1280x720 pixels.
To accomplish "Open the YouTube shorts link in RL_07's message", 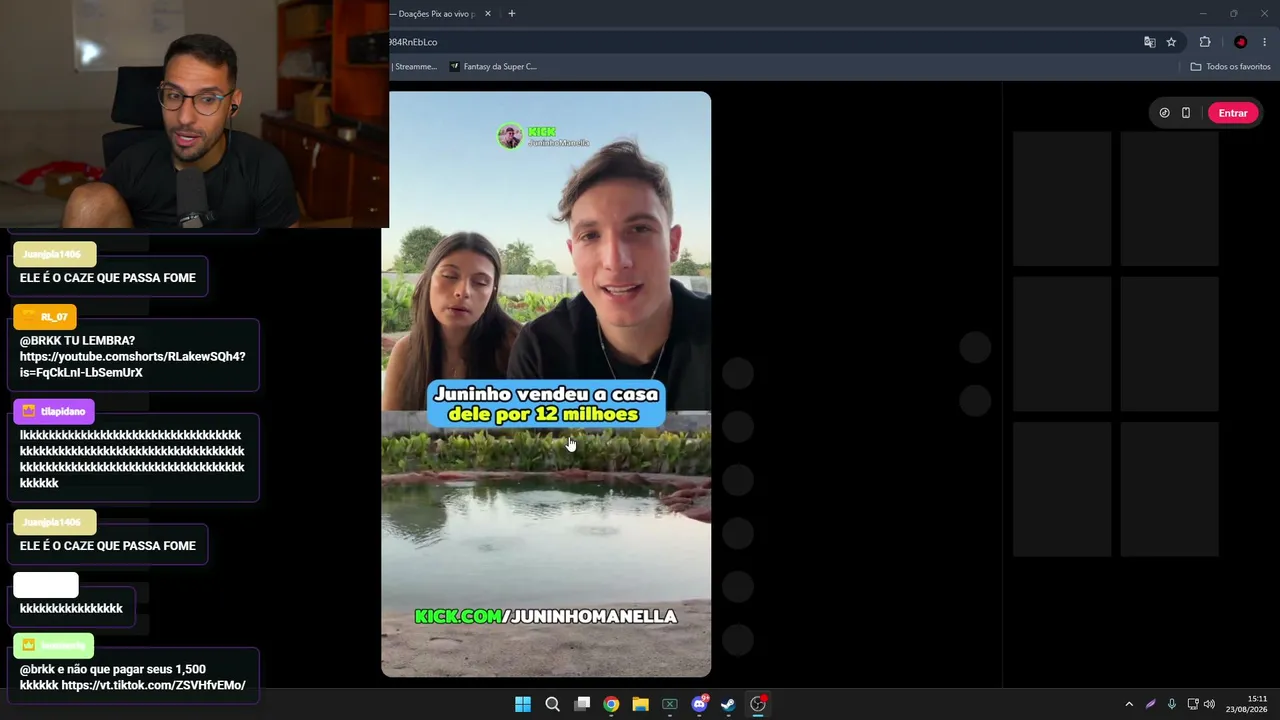I will (x=132, y=364).
